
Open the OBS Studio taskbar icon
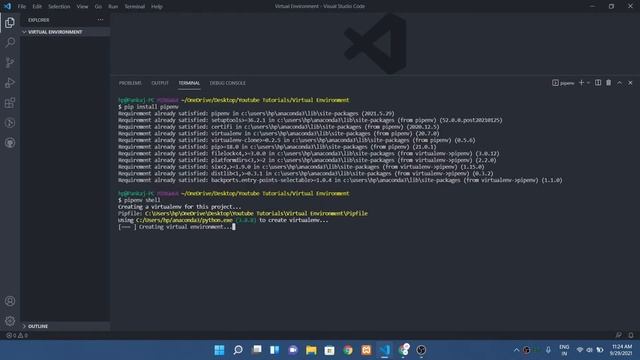(421, 350)
